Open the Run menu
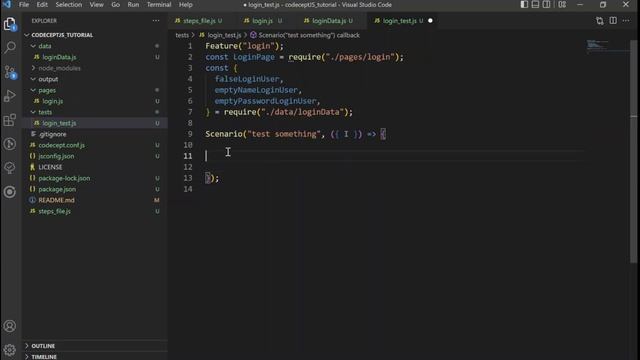The height and width of the screenshot is (360, 640). (133, 4)
